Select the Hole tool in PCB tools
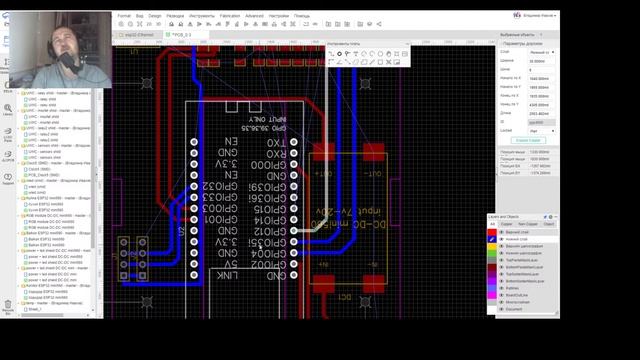The width and height of the screenshot is (640, 360). coord(397,54)
